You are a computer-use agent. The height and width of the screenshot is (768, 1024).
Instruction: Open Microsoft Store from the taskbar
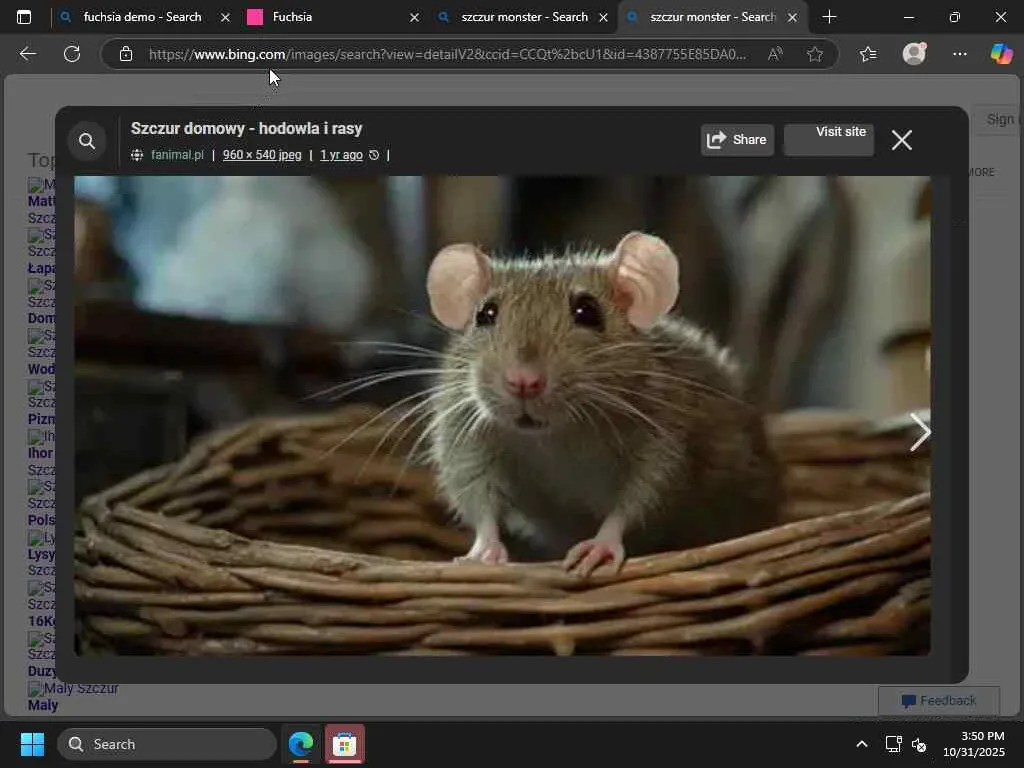coord(344,744)
